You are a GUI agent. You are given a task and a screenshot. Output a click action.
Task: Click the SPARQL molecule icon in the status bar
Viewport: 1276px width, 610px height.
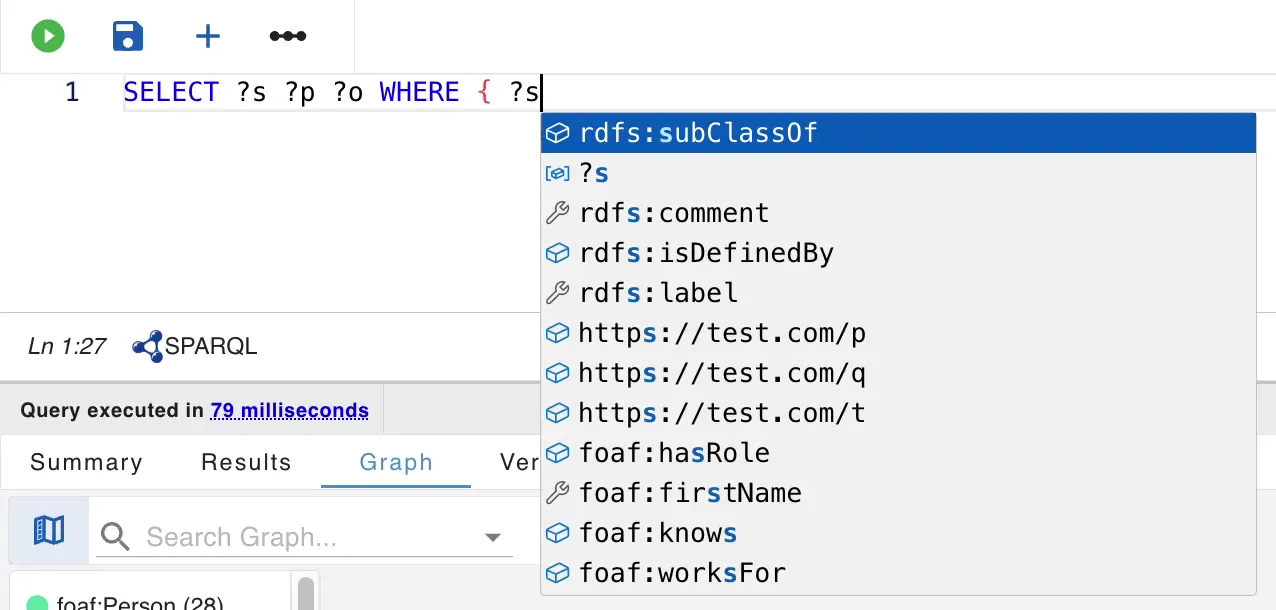coord(146,345)
